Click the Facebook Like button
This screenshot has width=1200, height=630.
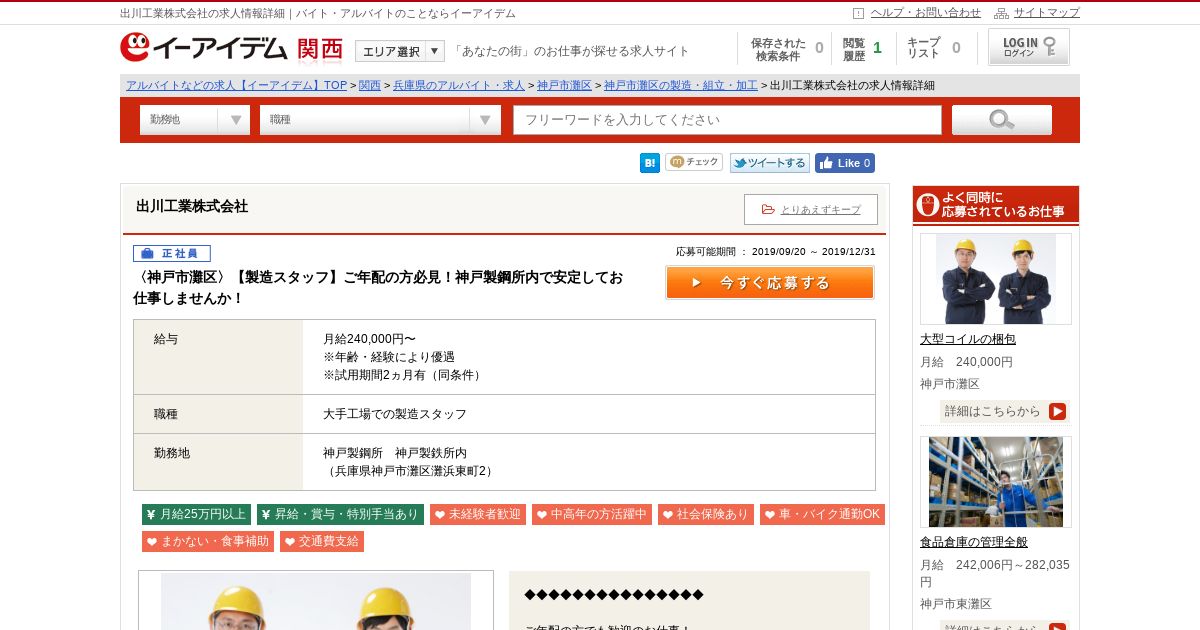pos(845,163)
